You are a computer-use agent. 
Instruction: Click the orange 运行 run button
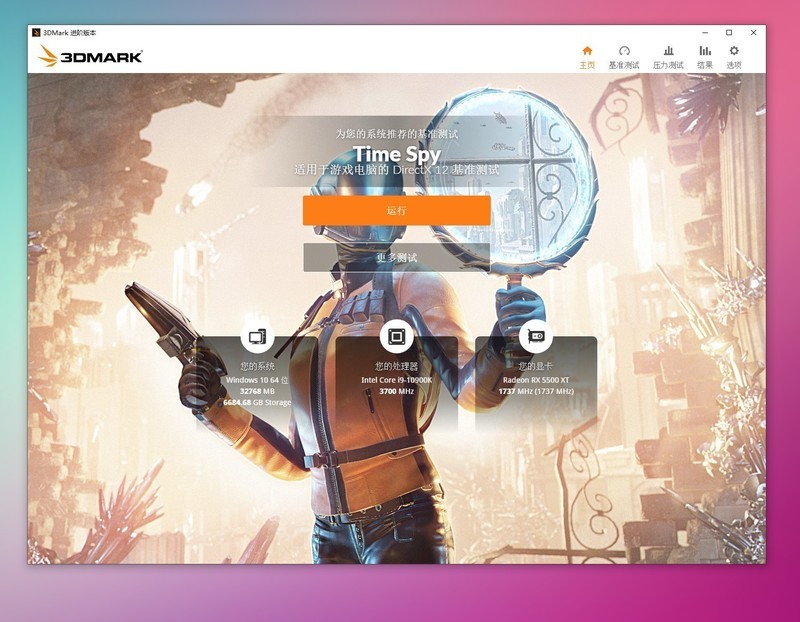tap(396, 210)
